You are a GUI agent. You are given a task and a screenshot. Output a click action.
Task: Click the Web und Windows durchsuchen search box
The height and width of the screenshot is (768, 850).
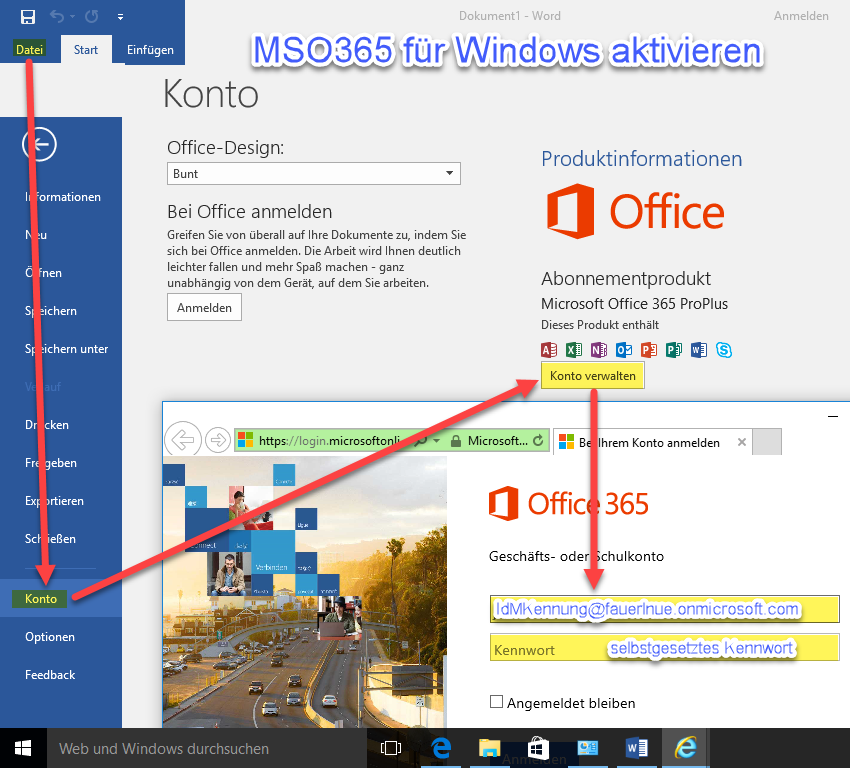click(x=207, y=748)
